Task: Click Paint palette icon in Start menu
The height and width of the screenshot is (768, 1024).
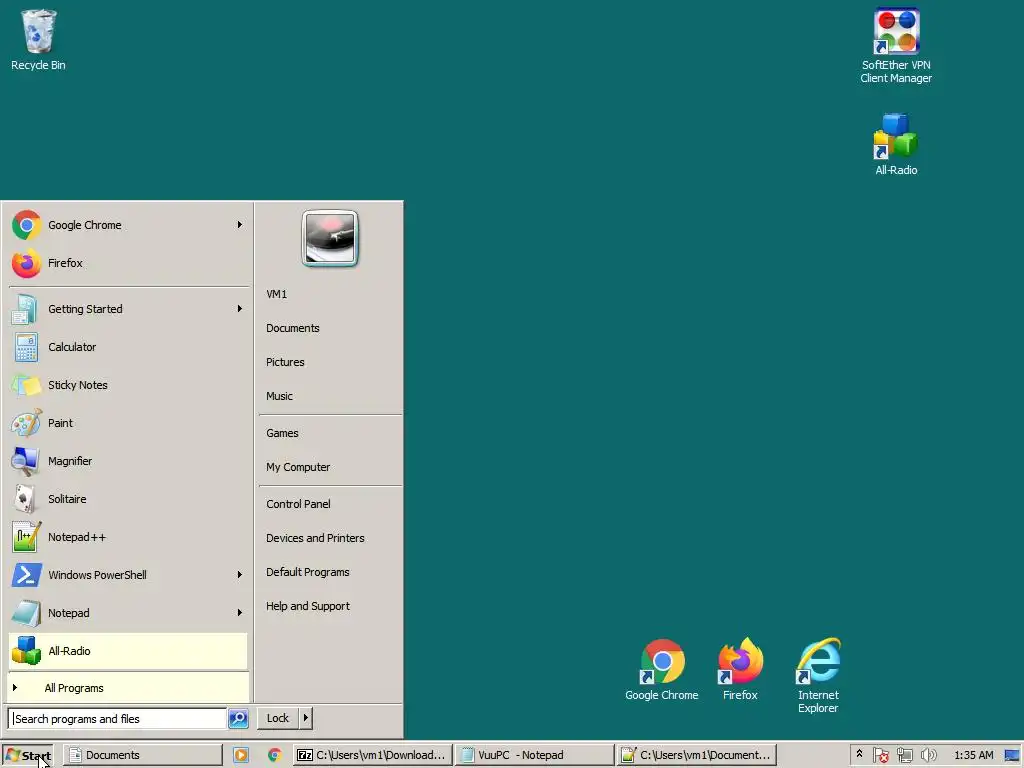Action: (x=26, y=423)
